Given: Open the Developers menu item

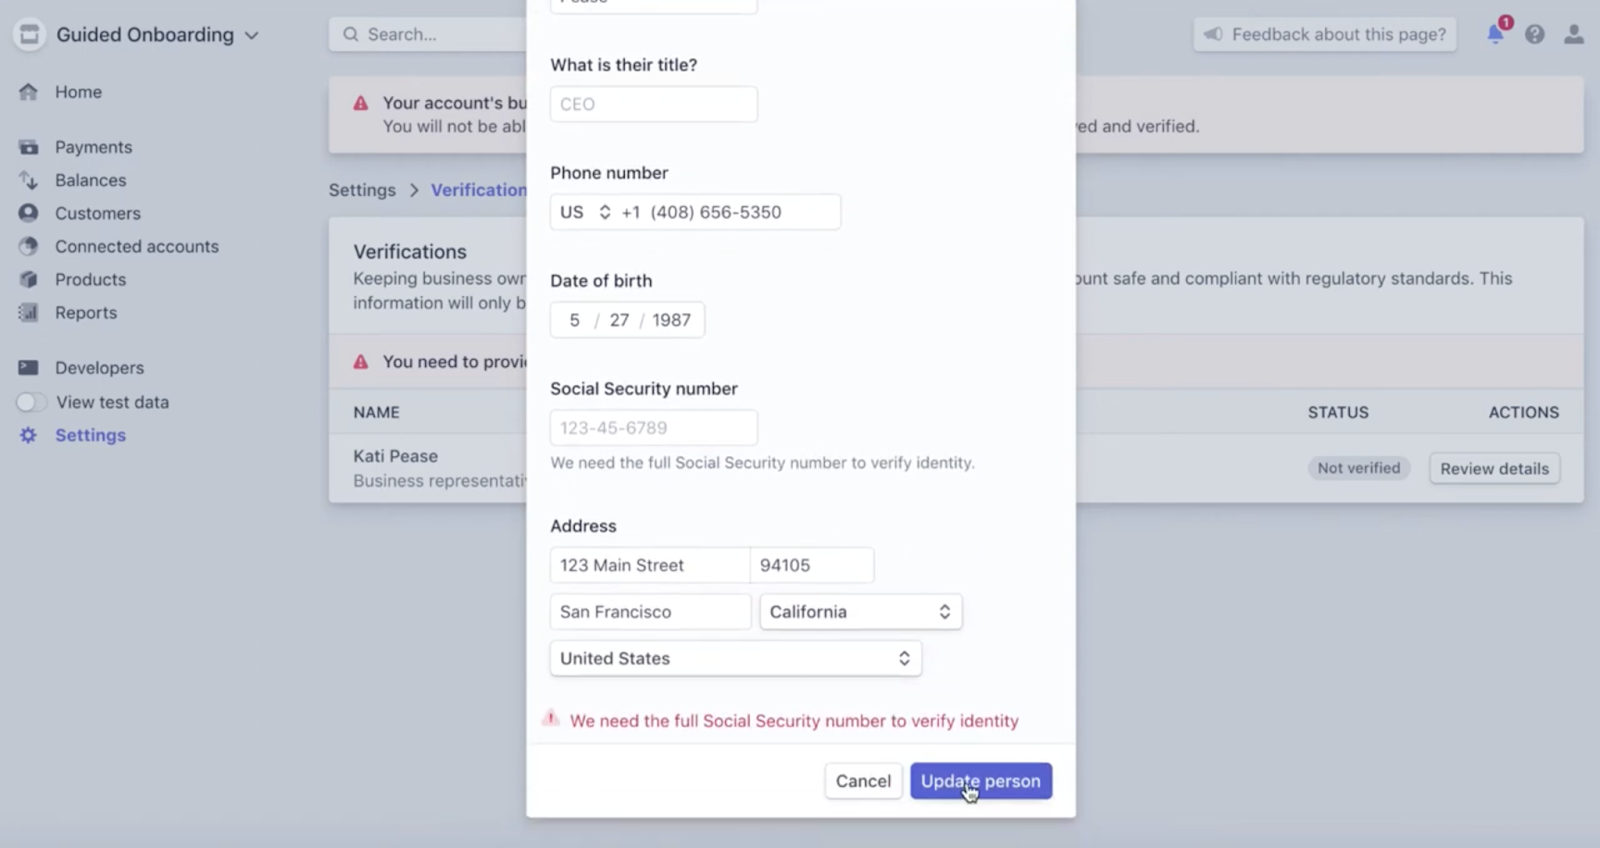Looking at the screenshot, I should (99, 367).
